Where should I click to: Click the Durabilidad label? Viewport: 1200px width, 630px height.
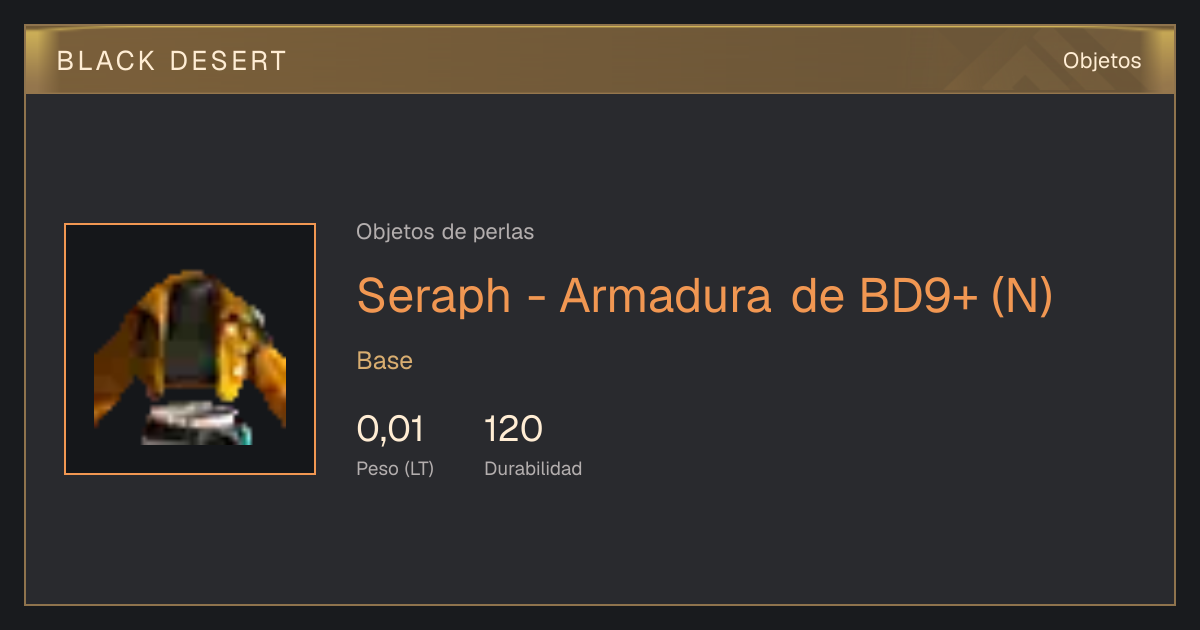pos(533,469)
